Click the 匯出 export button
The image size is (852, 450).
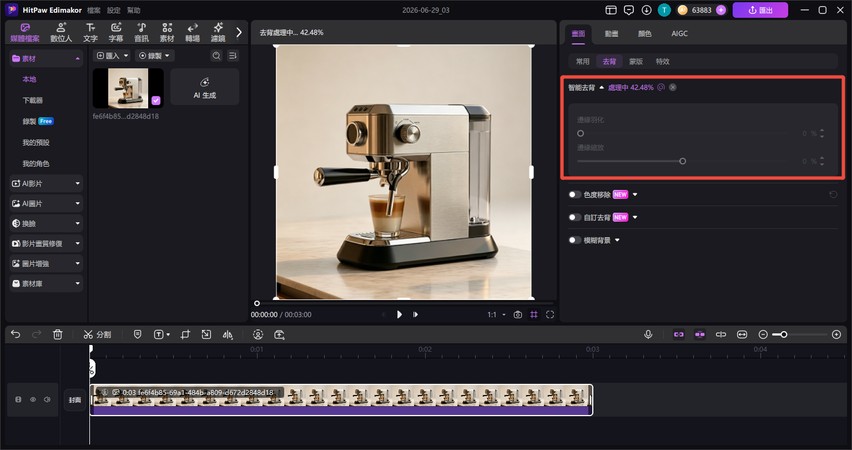pyautogui.click(x=760, y=10)
